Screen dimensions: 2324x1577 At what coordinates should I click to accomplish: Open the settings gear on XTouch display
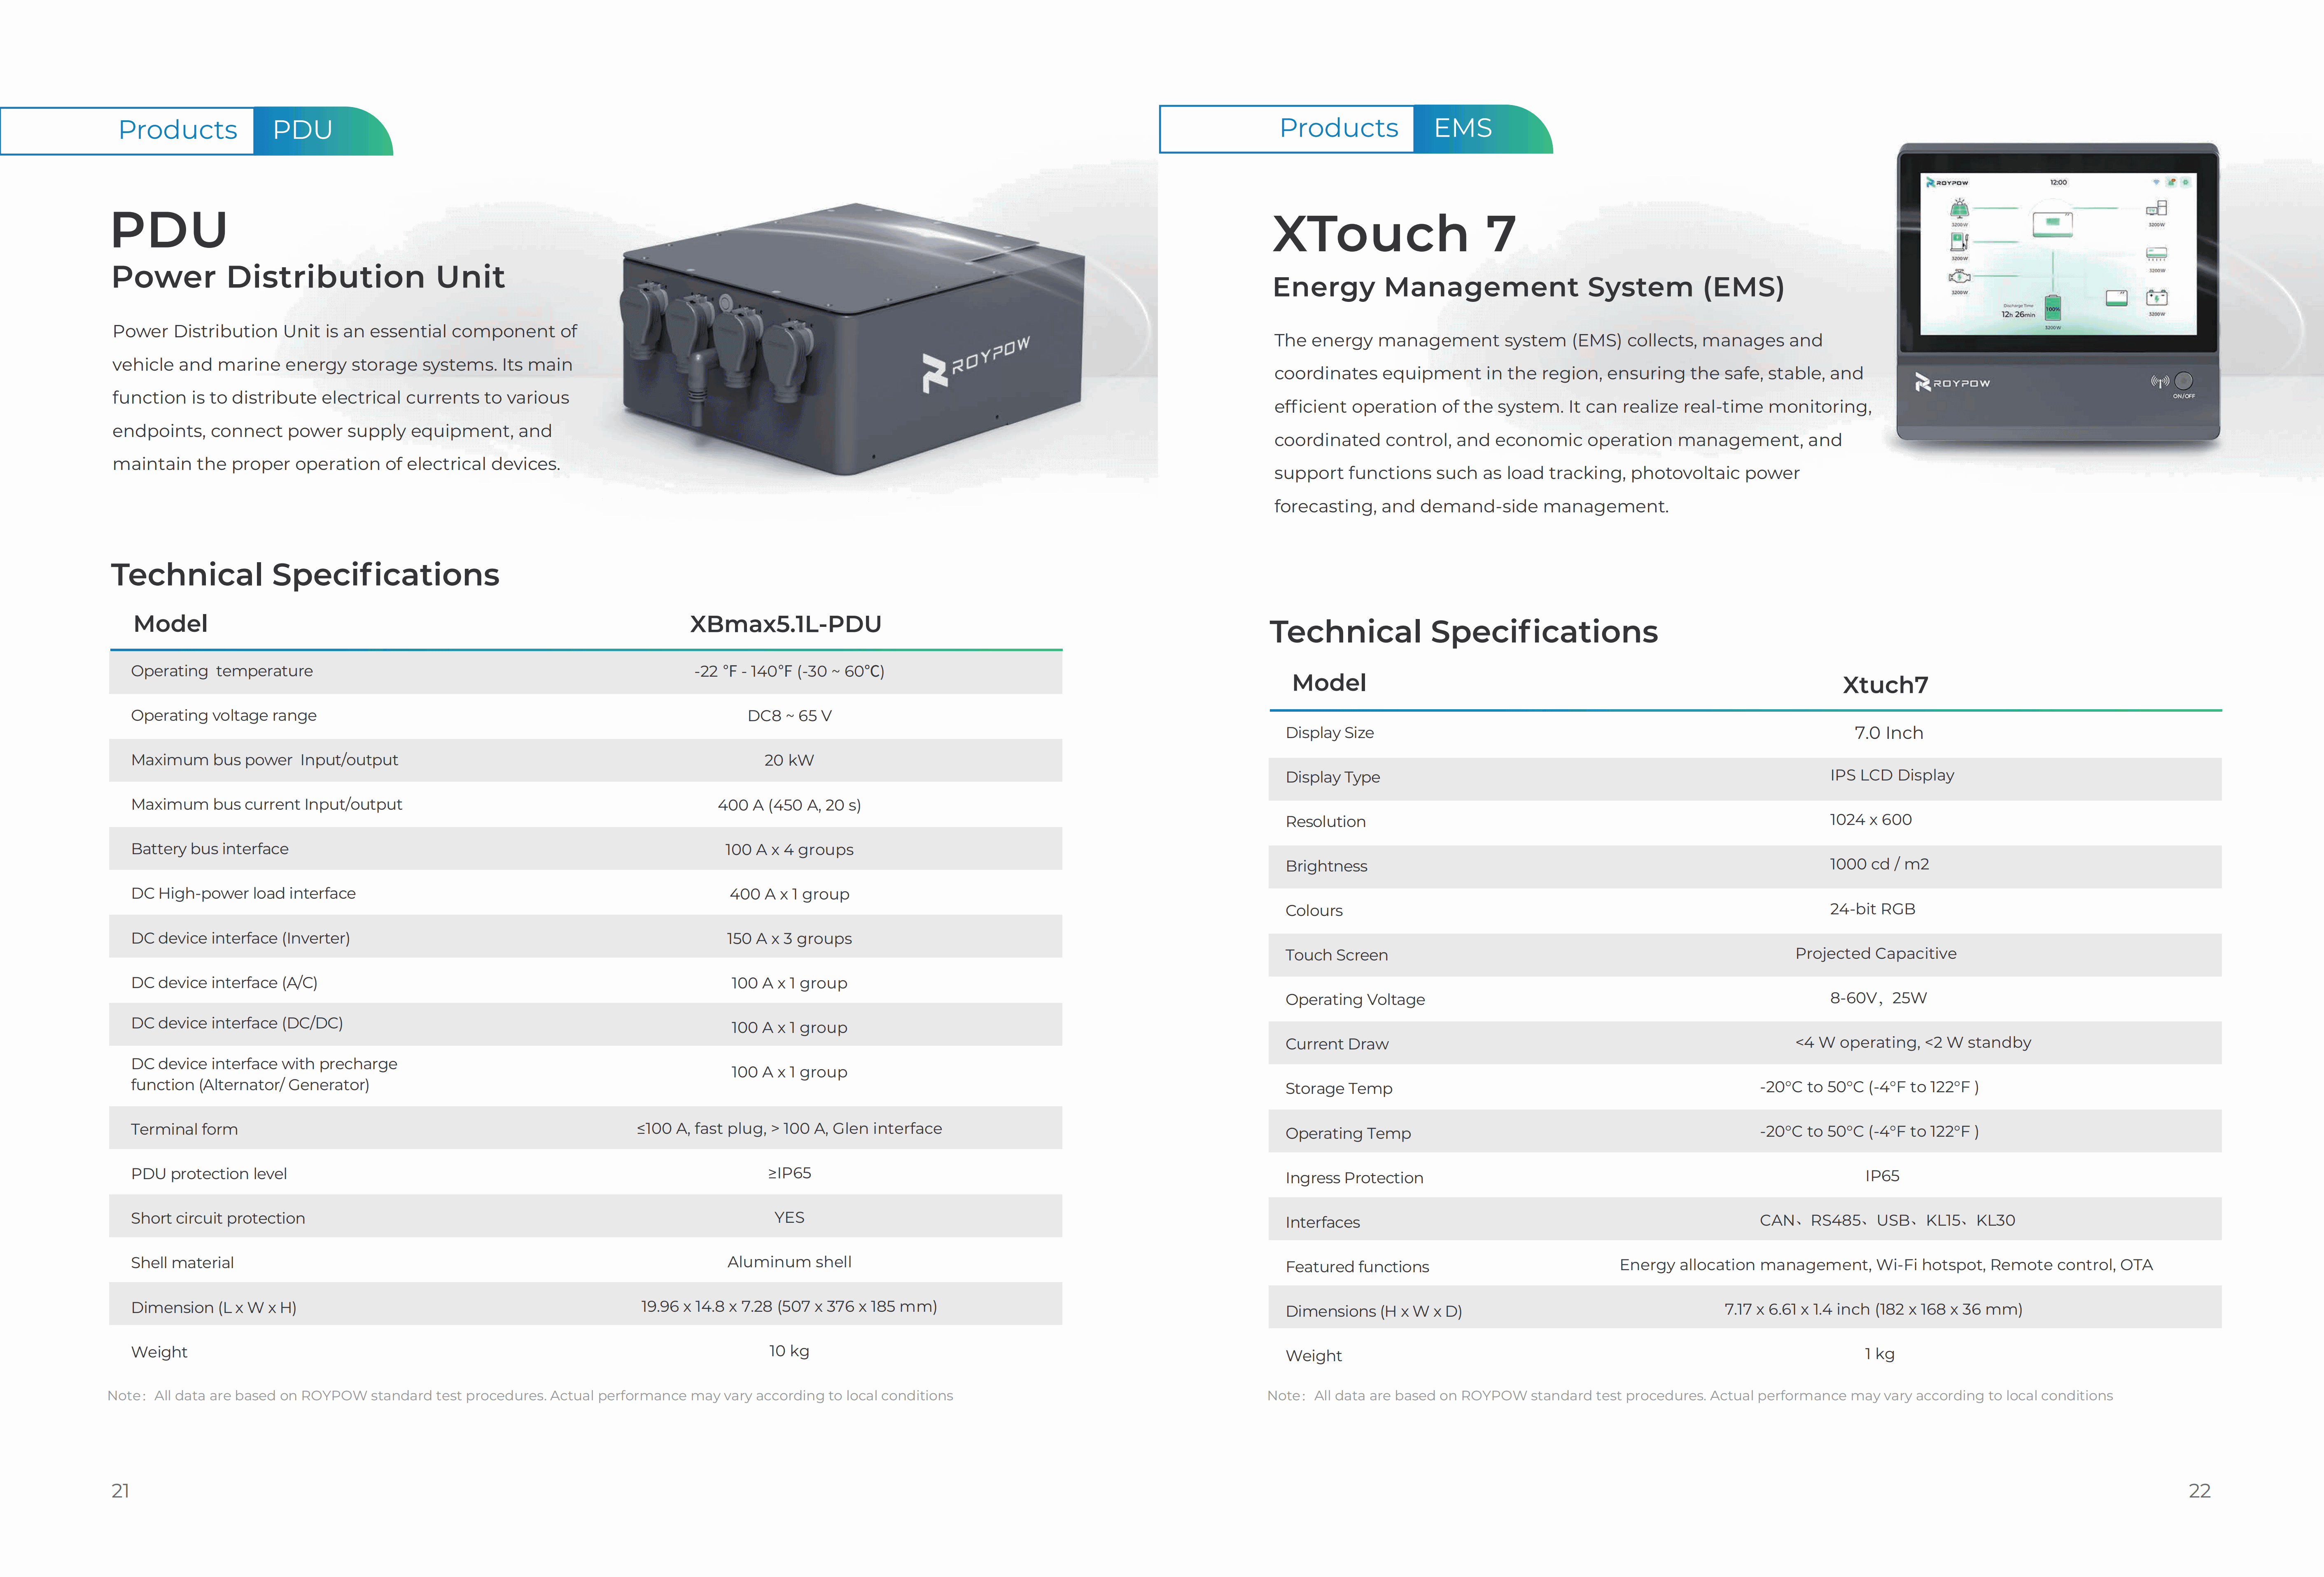point(2186,182)
